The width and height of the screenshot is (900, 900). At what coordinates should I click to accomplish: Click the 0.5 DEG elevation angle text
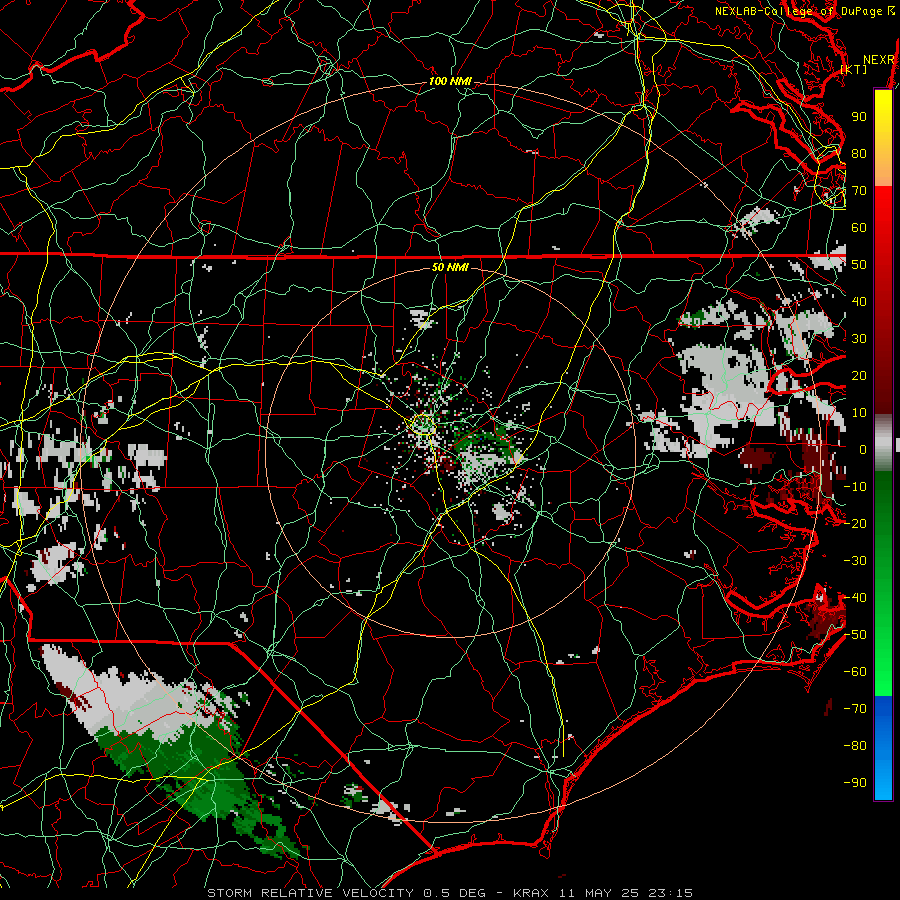[453, 893]
